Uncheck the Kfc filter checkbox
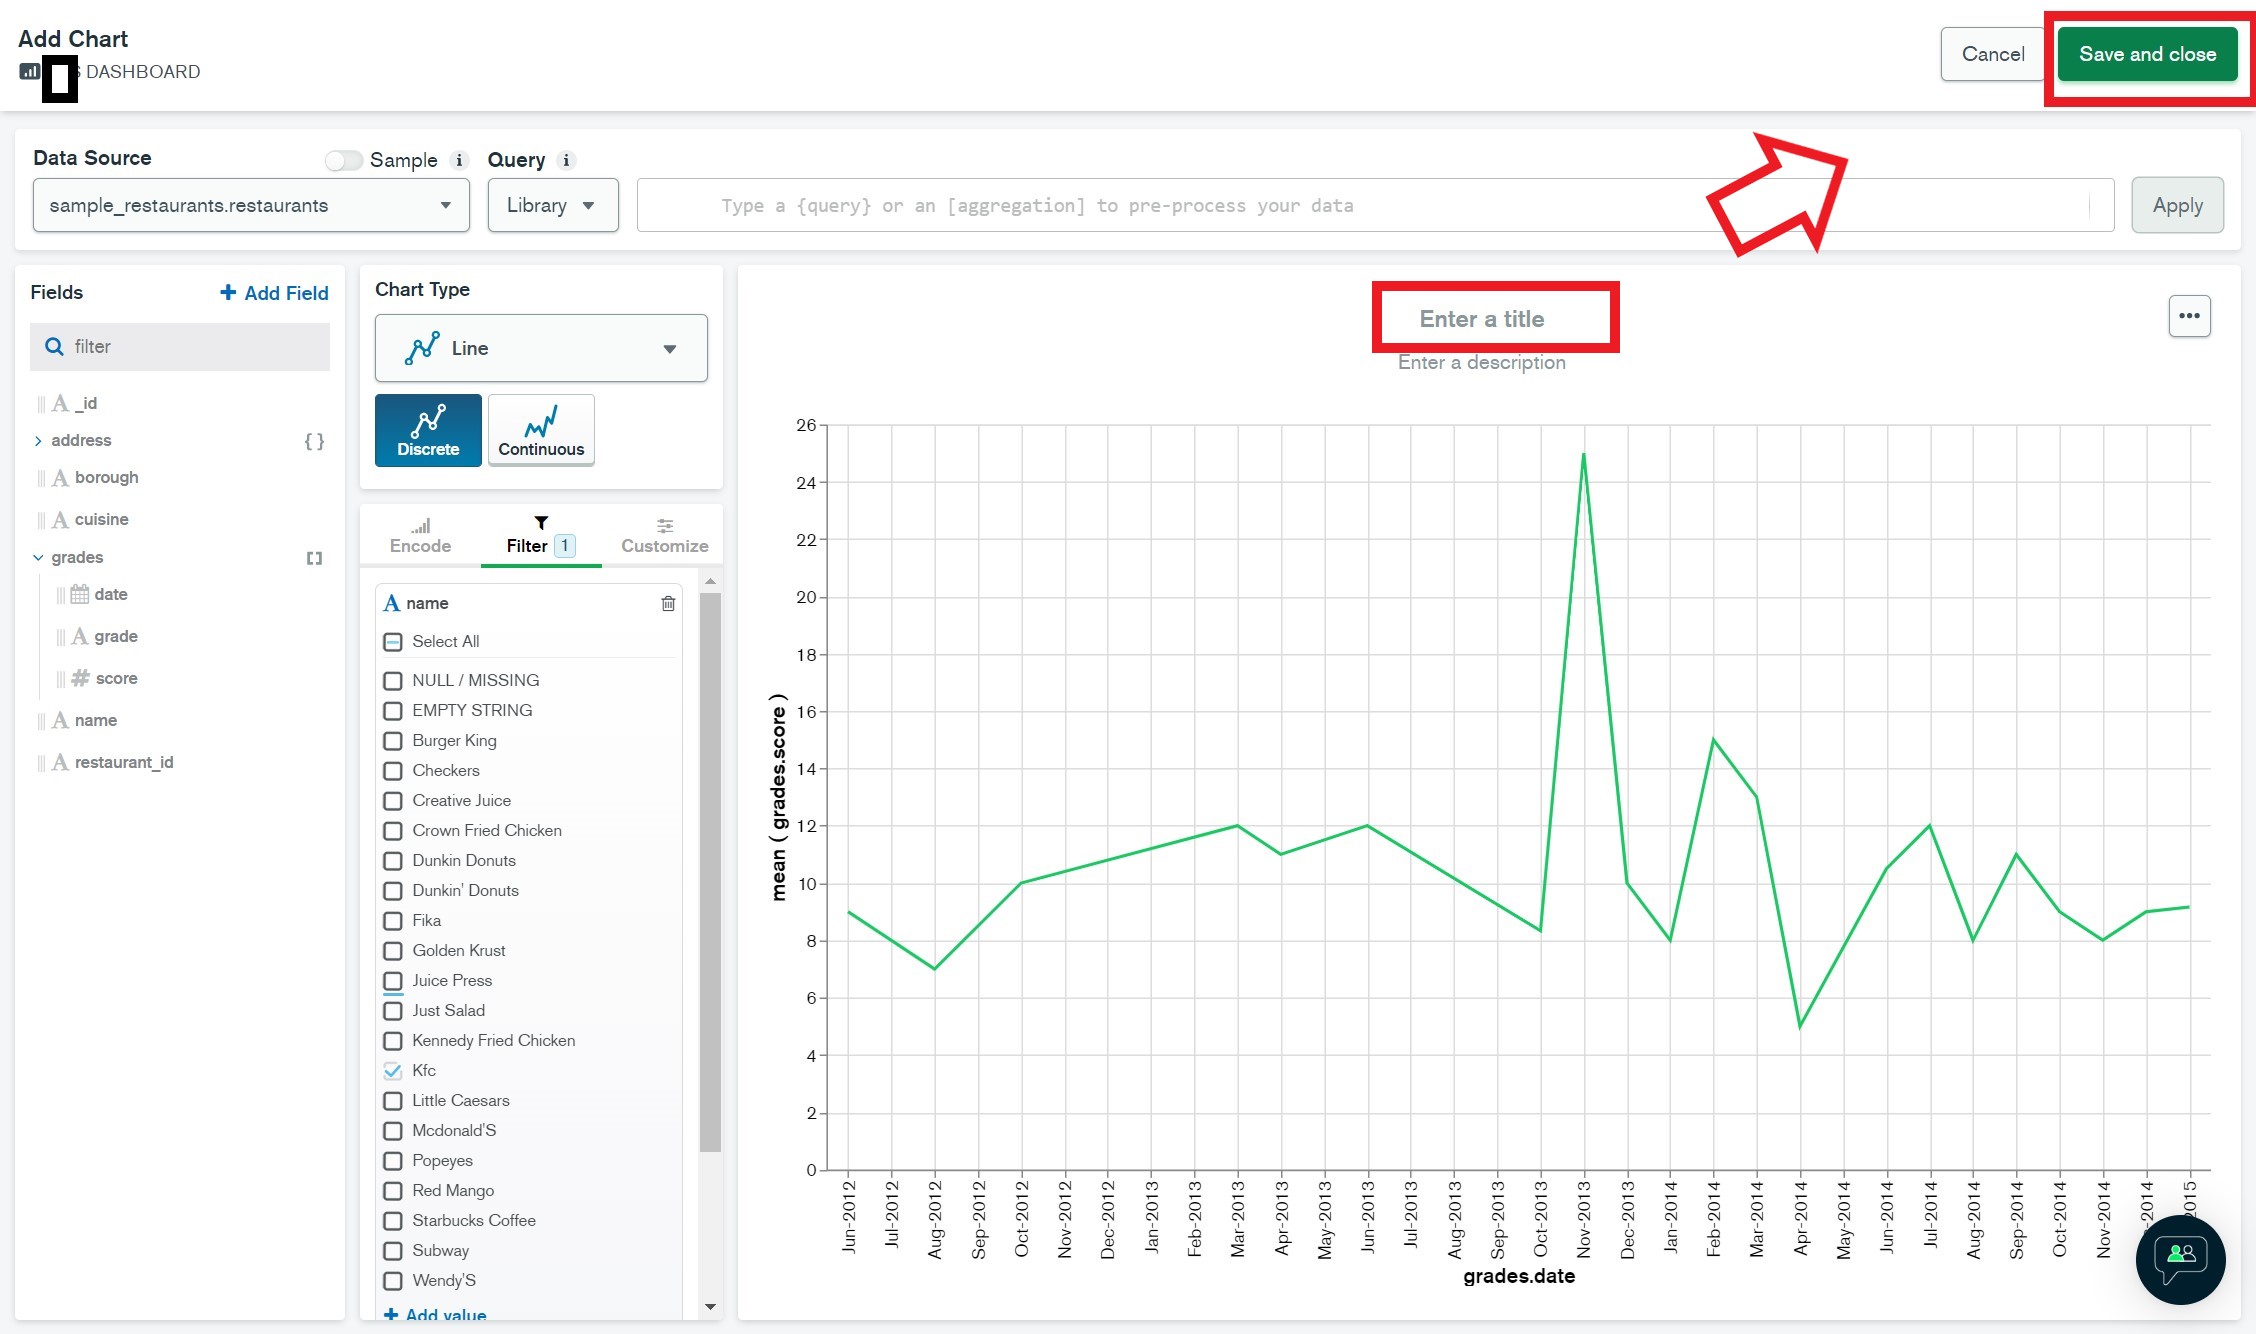2256x1334 pixels. (393, 1071)
